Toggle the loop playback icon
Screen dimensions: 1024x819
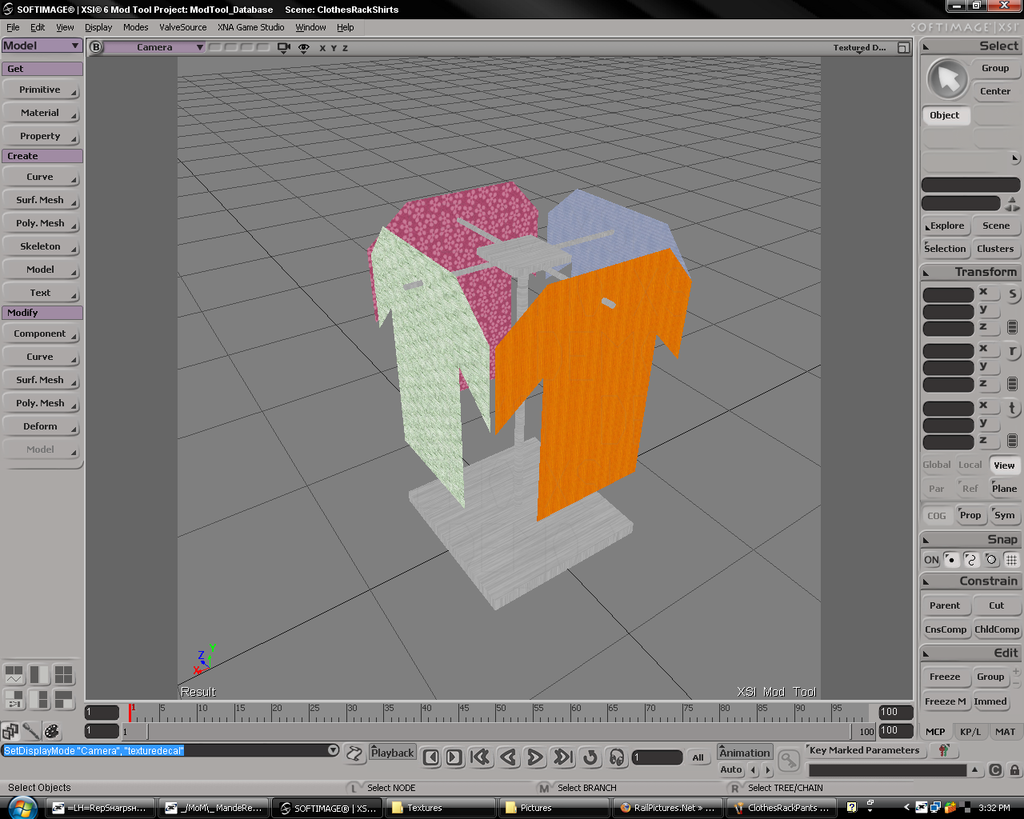[x=590, y=757]
